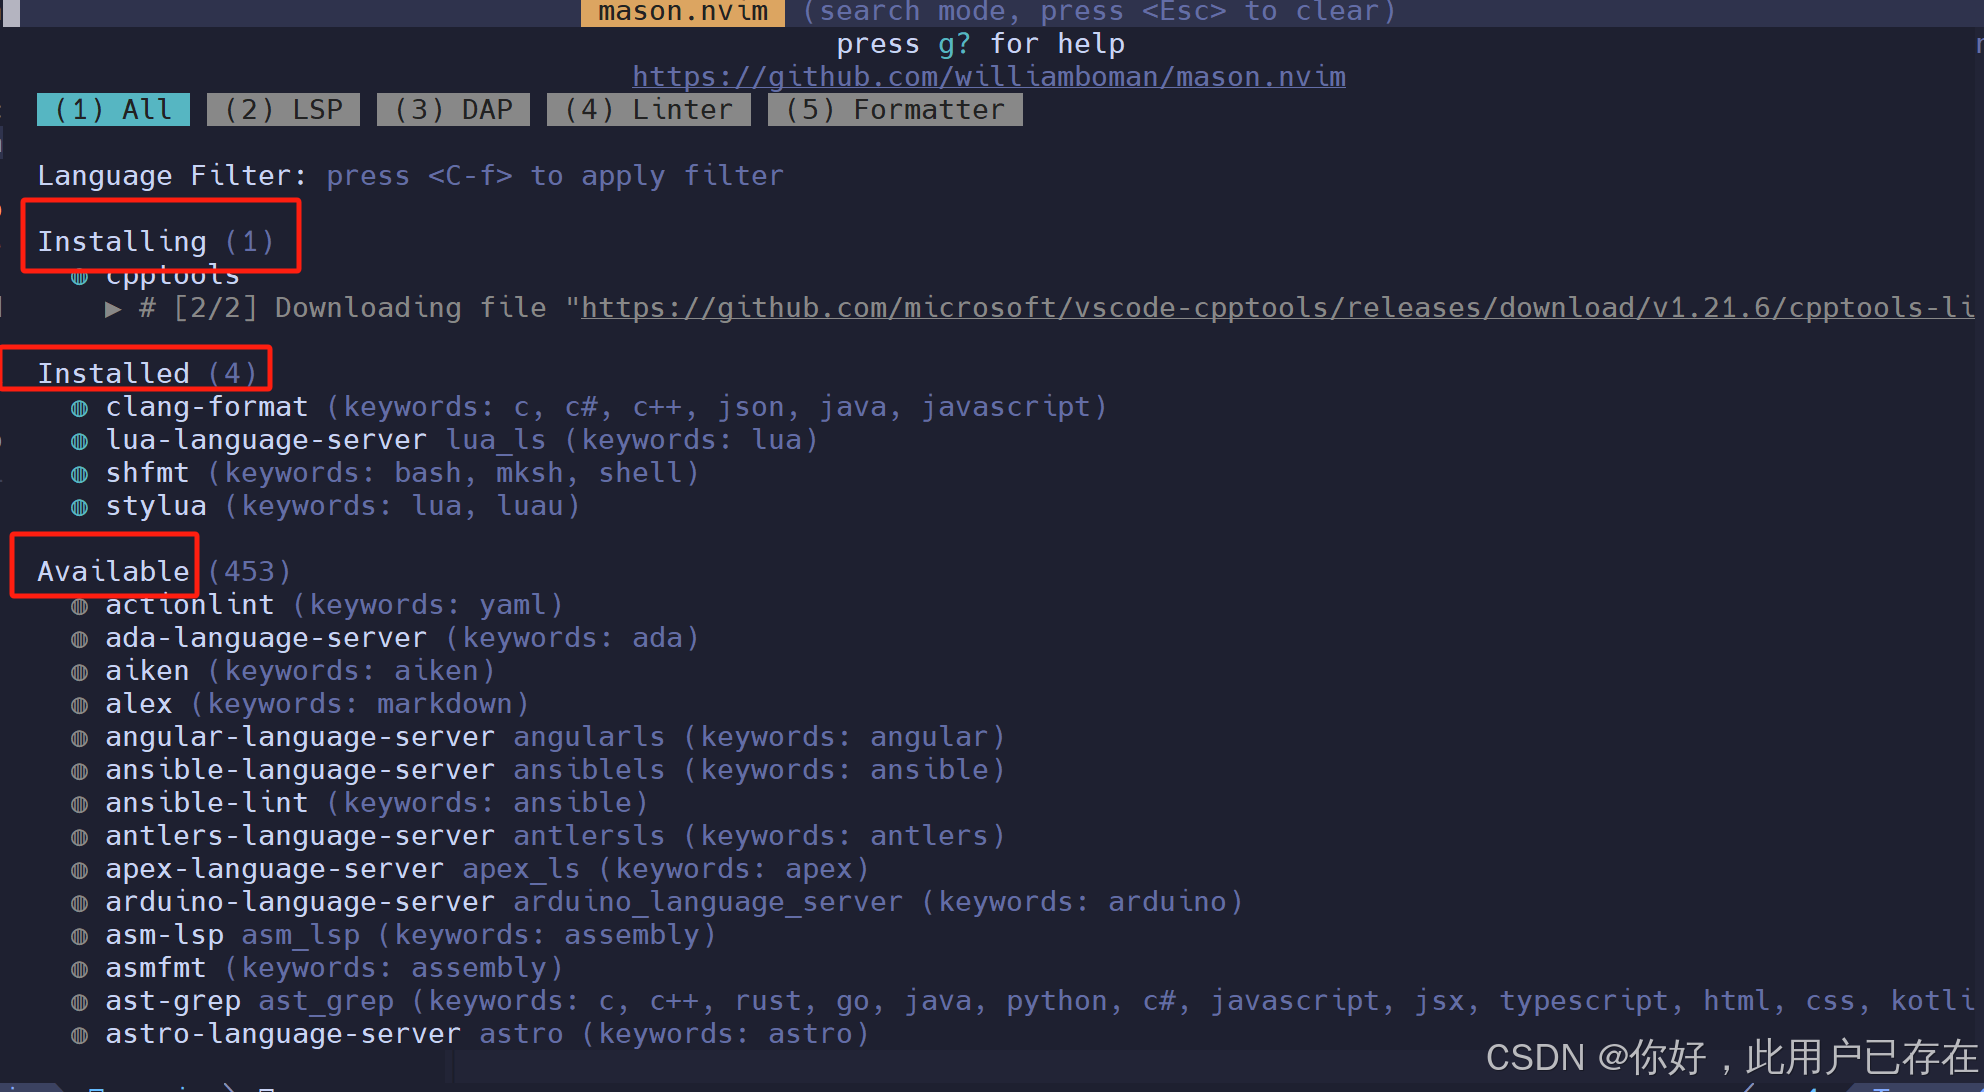Open the (5) Formatter tab
1984x1092 pixels.
tap(894, 110)
